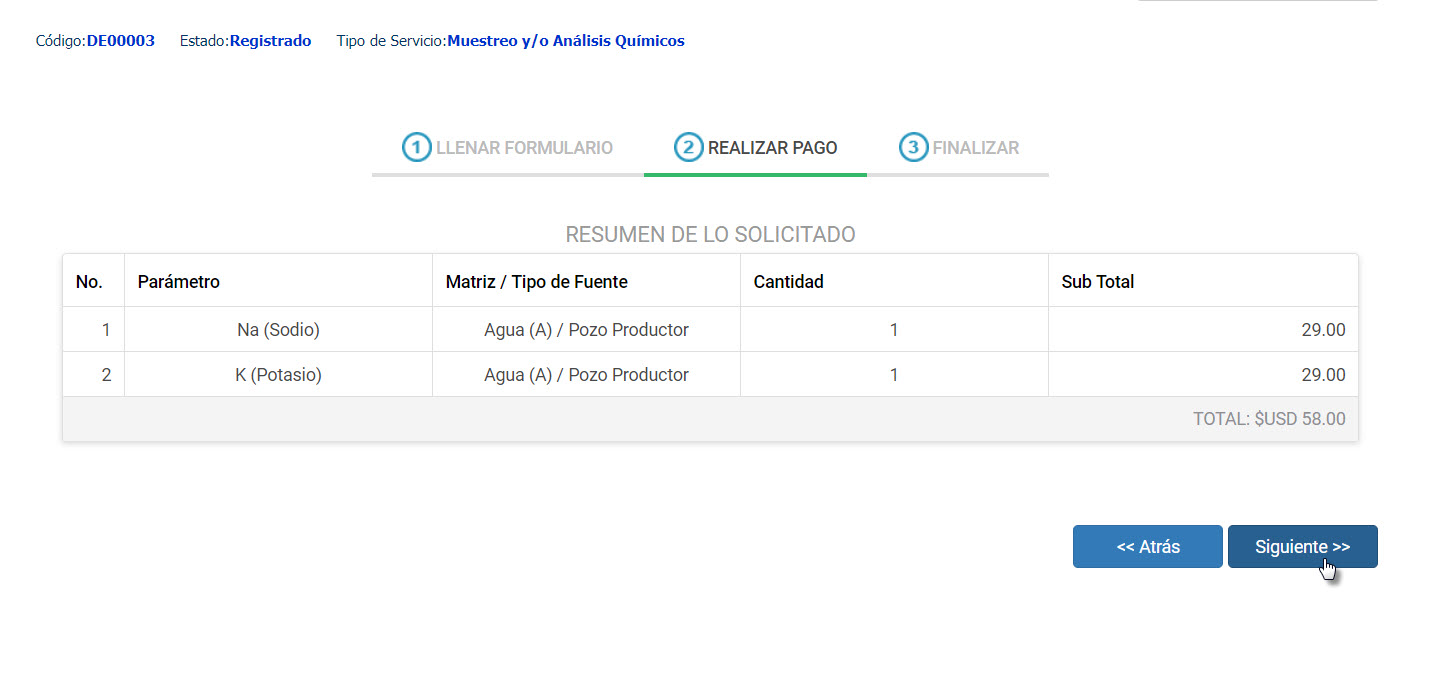This screenshot has width=1434, height=675.
Task: Click the 29.00 subtotal for Na (Sodio)
Action: point(1323,330)
